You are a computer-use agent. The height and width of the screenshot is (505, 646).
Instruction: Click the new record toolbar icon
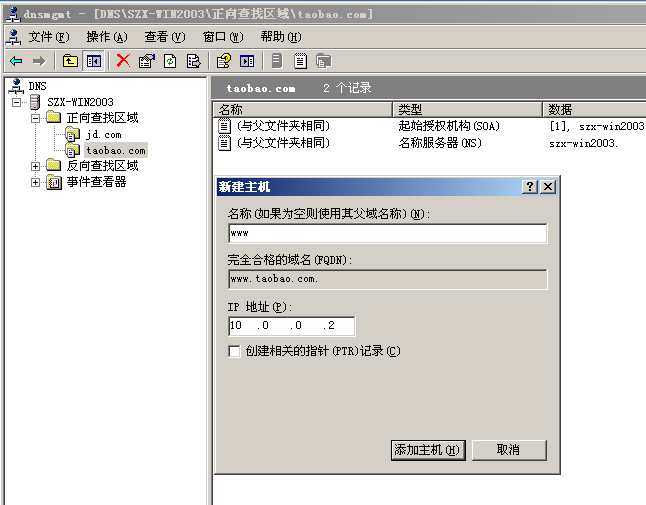click(x=300, y=61)
